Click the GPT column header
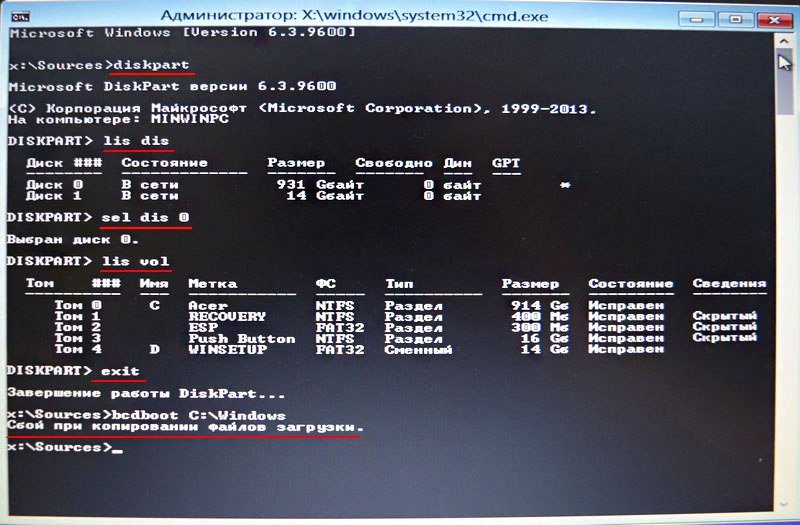 click(x=506, y=163)
